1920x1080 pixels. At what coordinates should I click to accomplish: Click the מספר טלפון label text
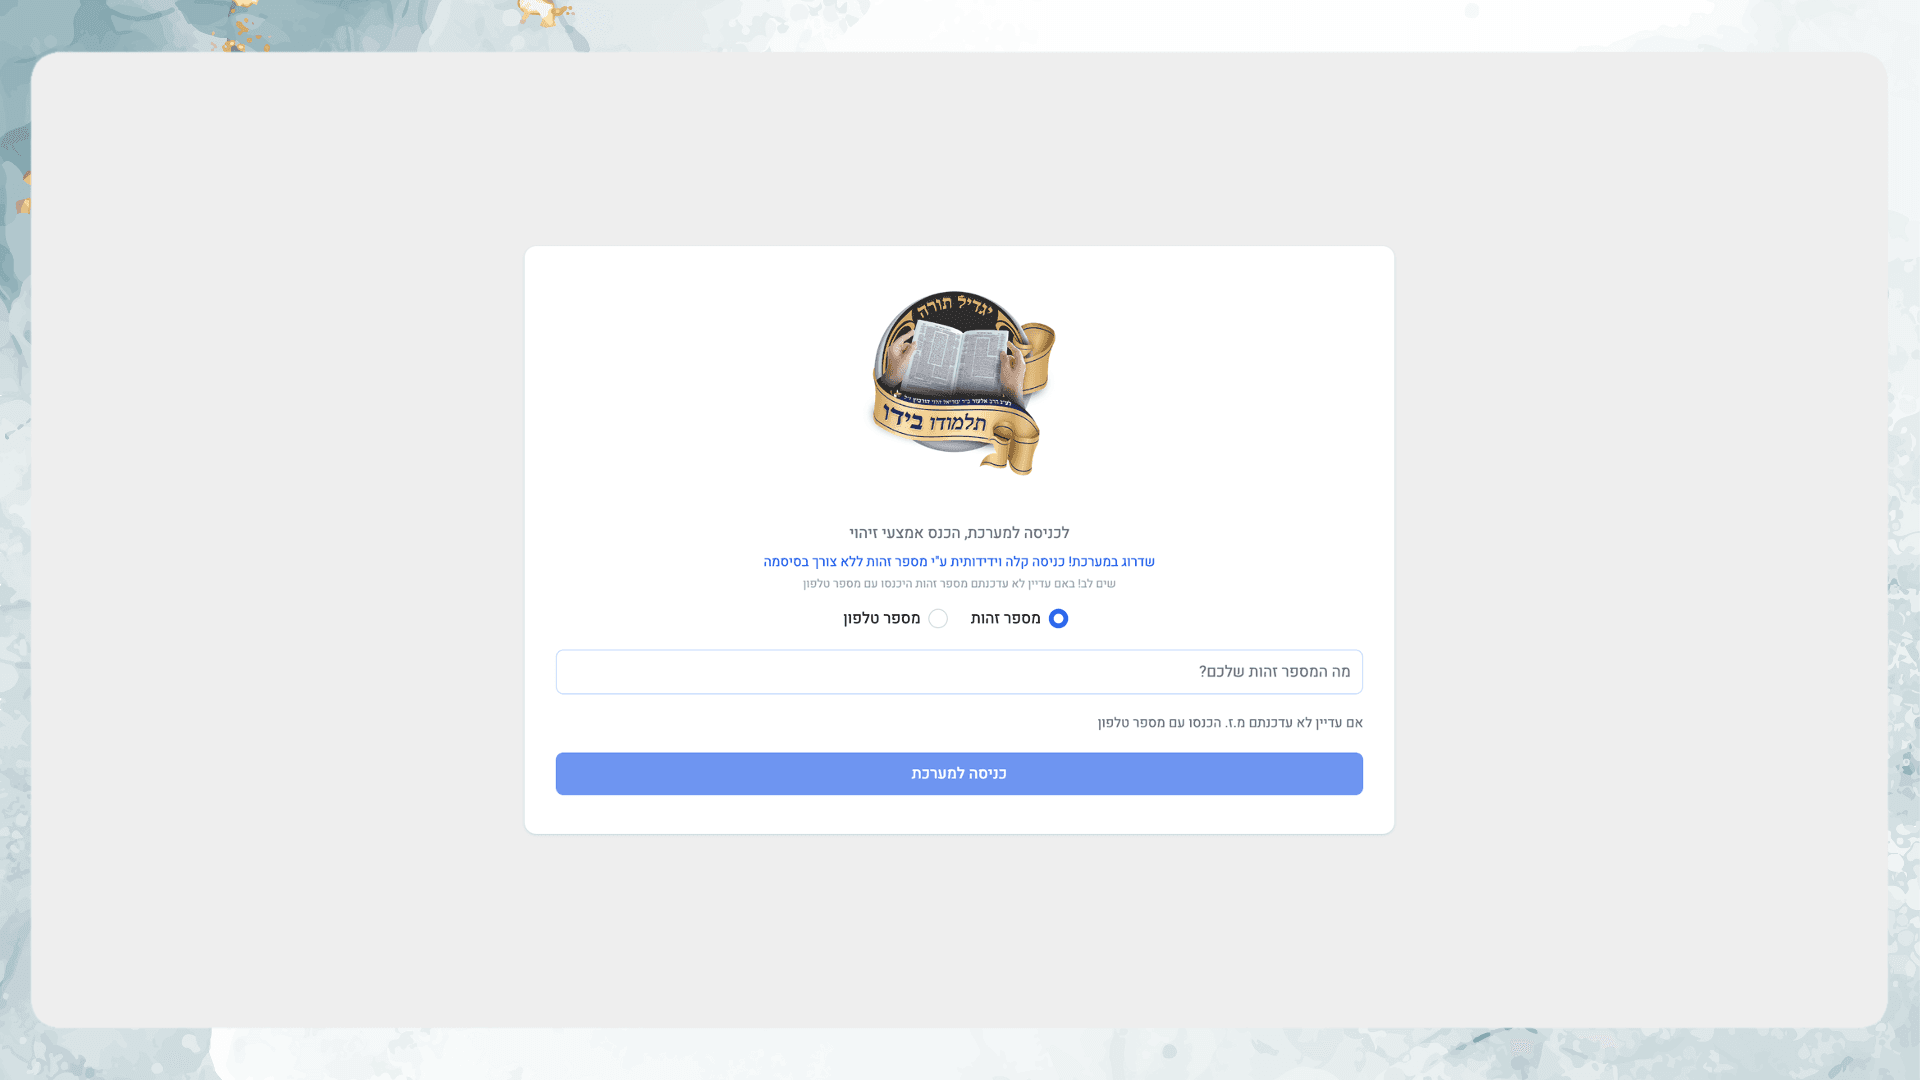(882, 619)
